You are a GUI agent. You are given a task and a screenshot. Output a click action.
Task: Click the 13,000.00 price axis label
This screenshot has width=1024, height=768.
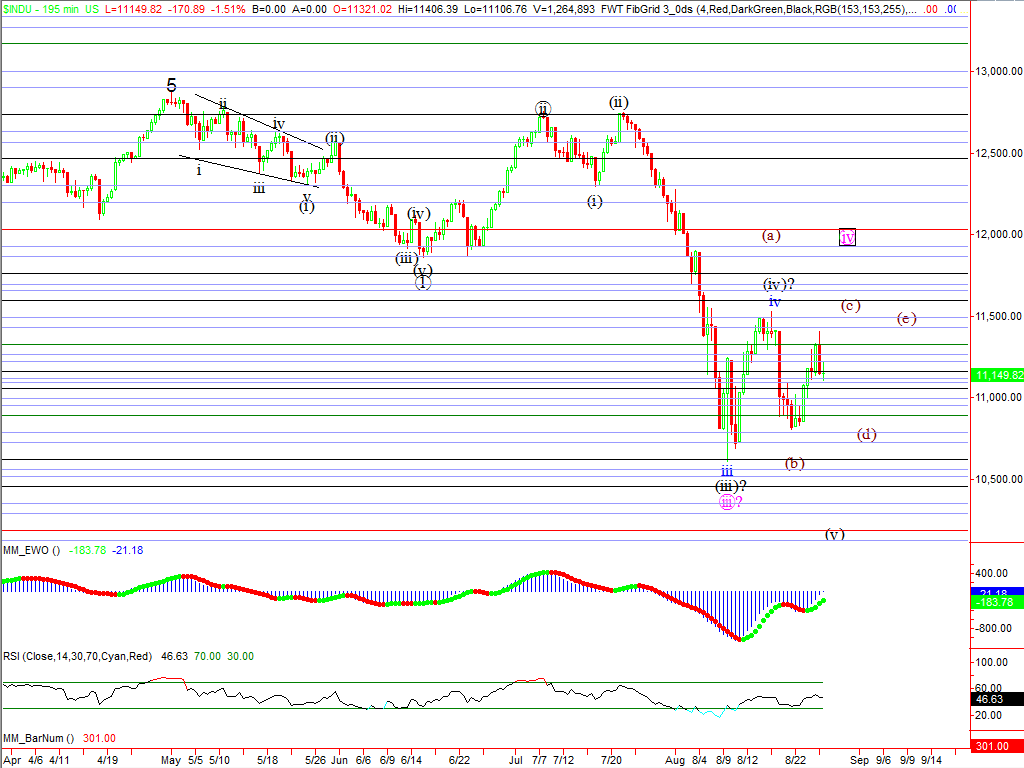tap(997, 72)
